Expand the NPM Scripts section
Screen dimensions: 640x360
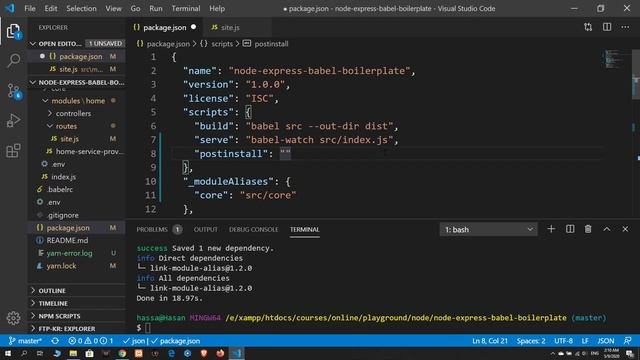[77, 316]
